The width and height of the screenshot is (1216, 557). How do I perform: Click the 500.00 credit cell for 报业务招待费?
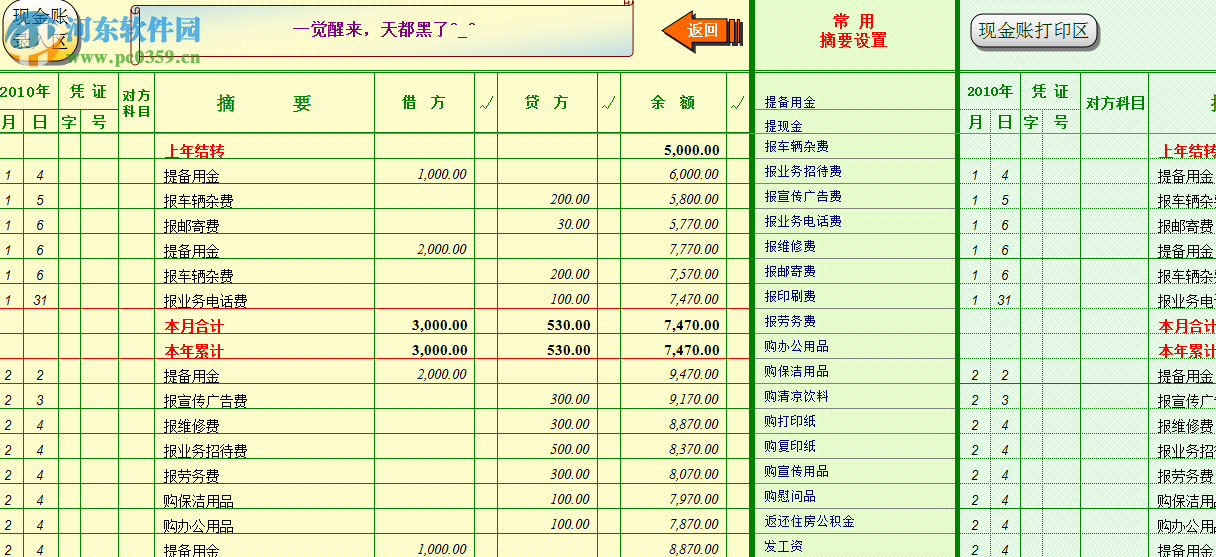pos(570,450)
